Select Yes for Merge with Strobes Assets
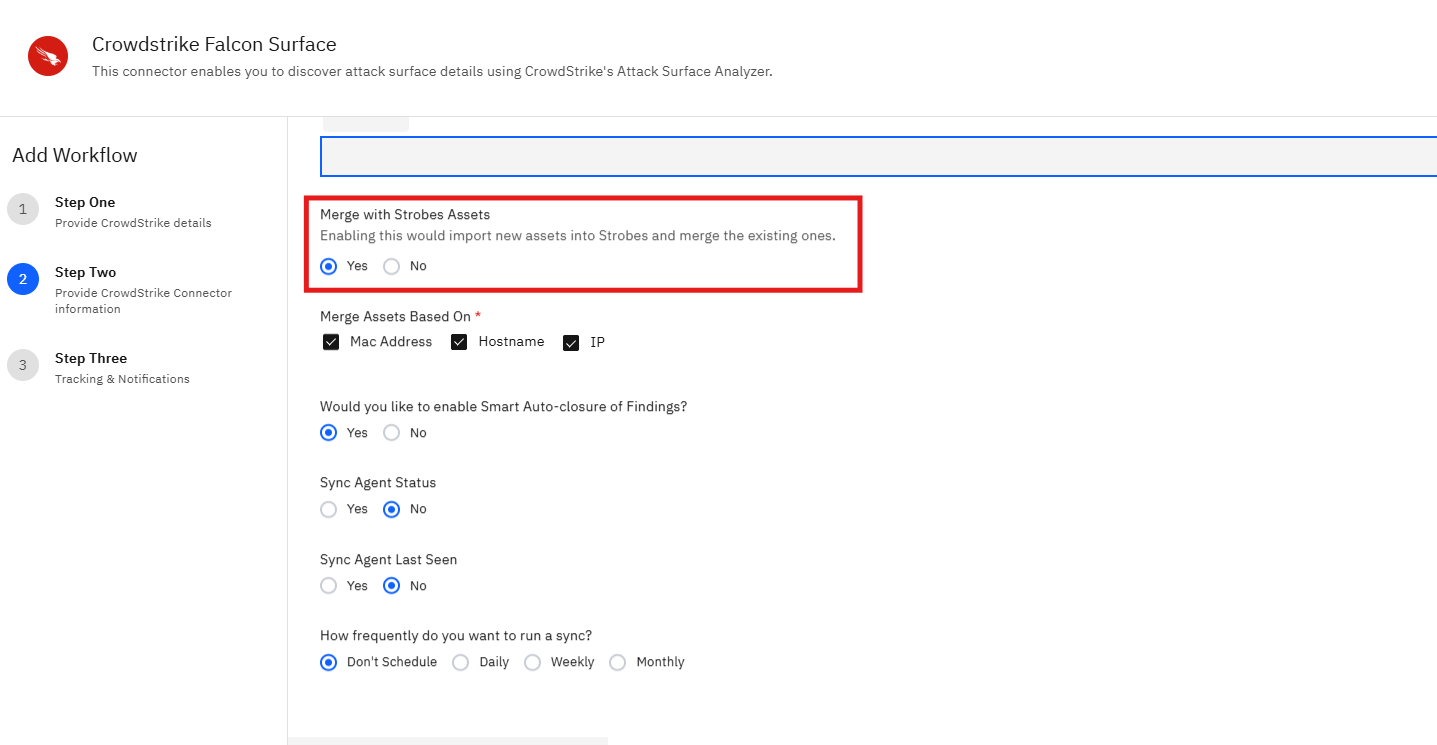1437x745 pixels. [x=328, y=266]
